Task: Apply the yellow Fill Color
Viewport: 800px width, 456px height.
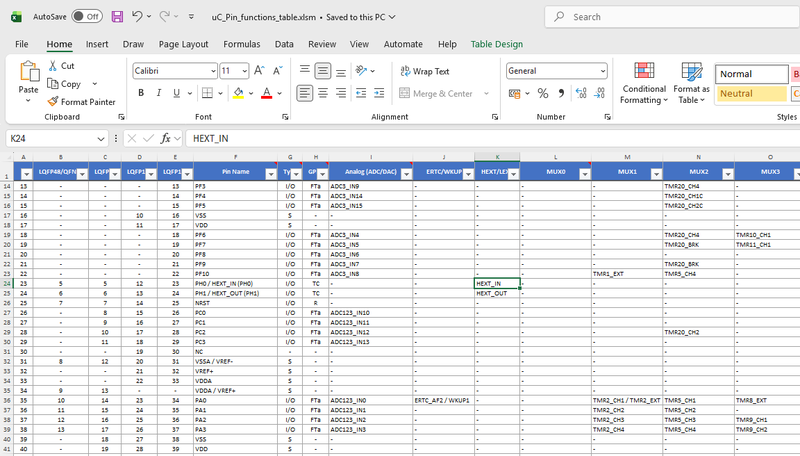Action: click(238, 93)
